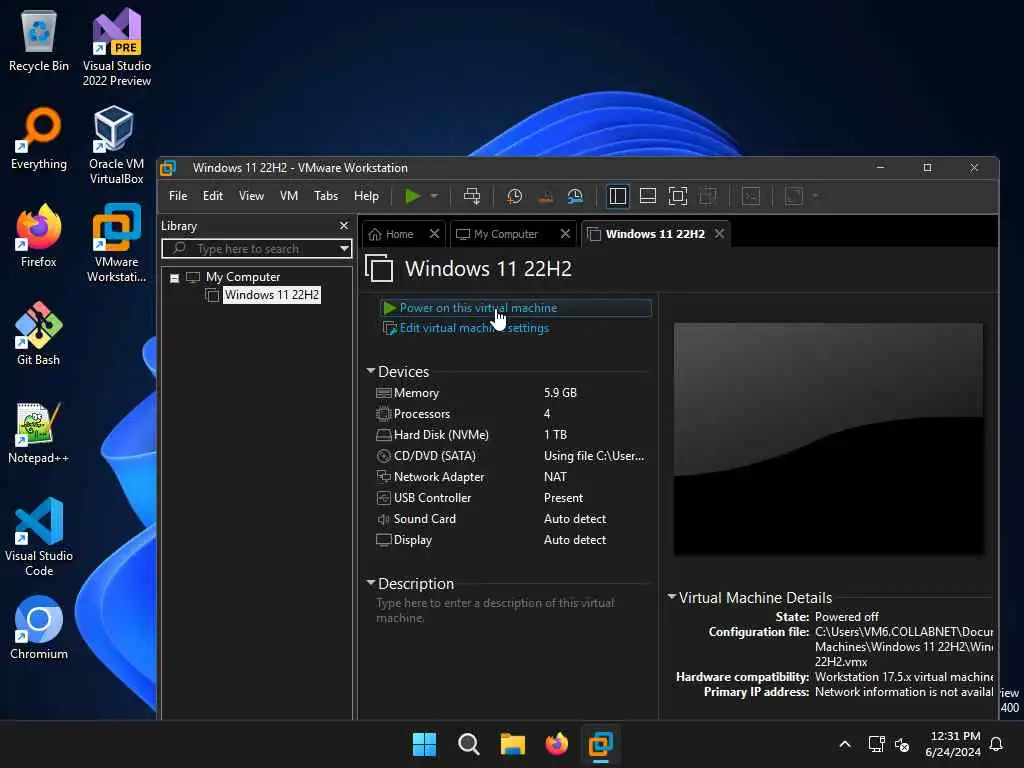Click Send Ctrl+Alt+Del toolbar icon
The height and width of the screenshot is (768, 1024).
click(472, 196)
